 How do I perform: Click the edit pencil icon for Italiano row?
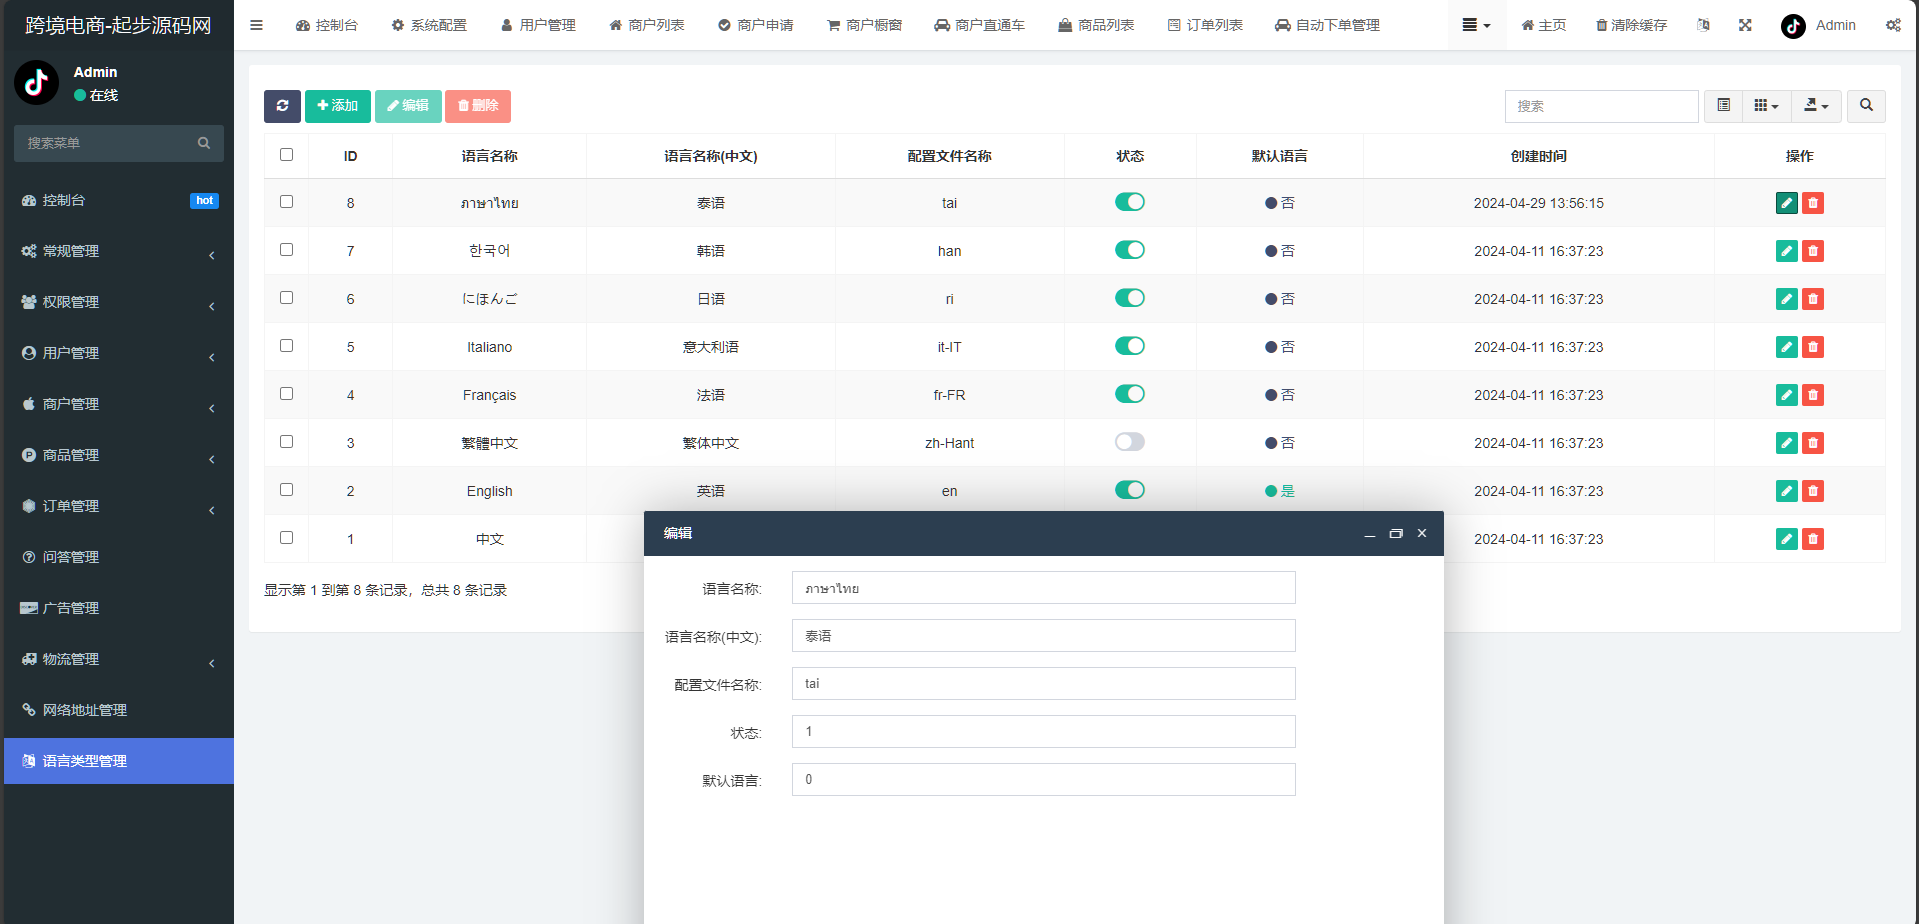(1786, 347)
